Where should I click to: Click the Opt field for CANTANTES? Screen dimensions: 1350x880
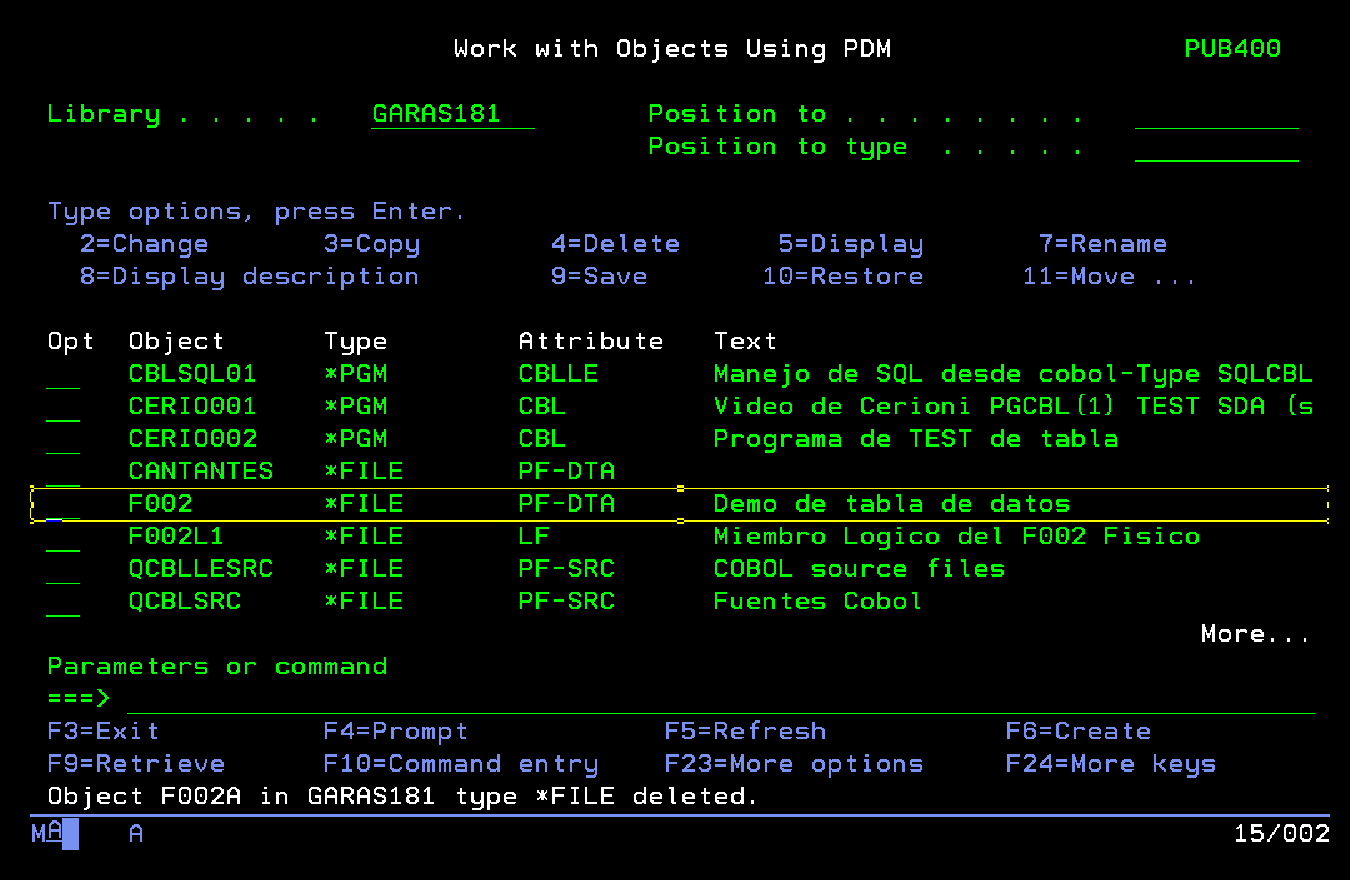point(63,472)
